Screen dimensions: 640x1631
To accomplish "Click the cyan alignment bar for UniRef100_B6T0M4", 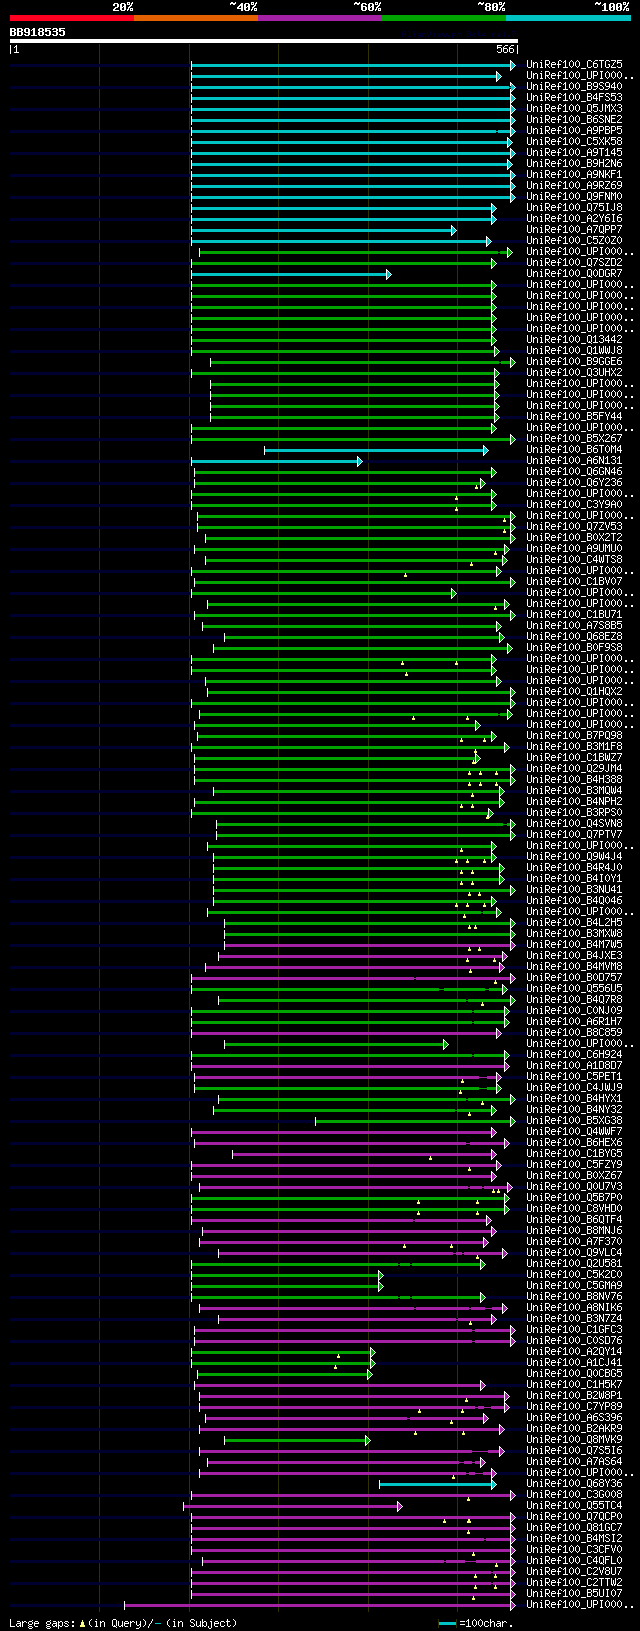I will (x=376, y=450).
